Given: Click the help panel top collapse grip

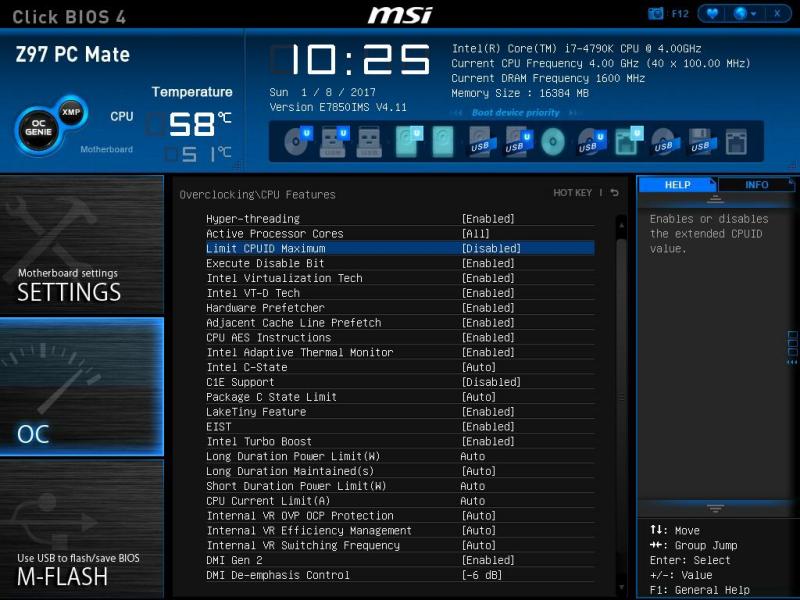Looking at the screenshot, I should (x=715, y=199).
